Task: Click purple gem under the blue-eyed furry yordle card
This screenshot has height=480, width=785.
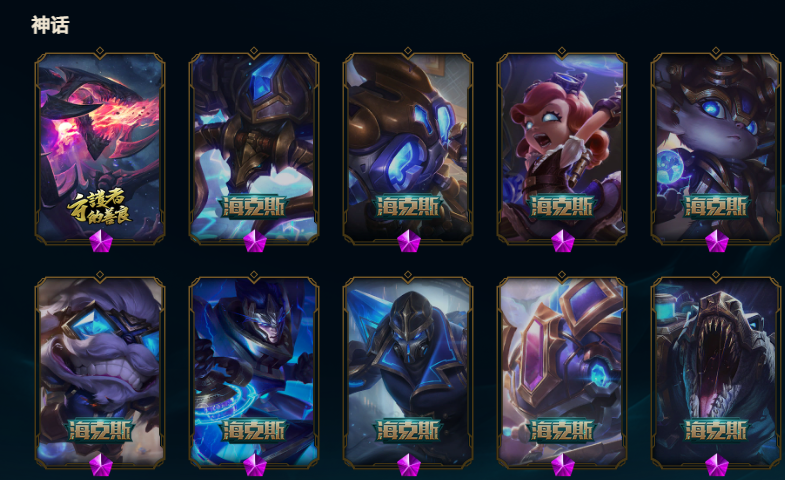Action: coord(716,241)
